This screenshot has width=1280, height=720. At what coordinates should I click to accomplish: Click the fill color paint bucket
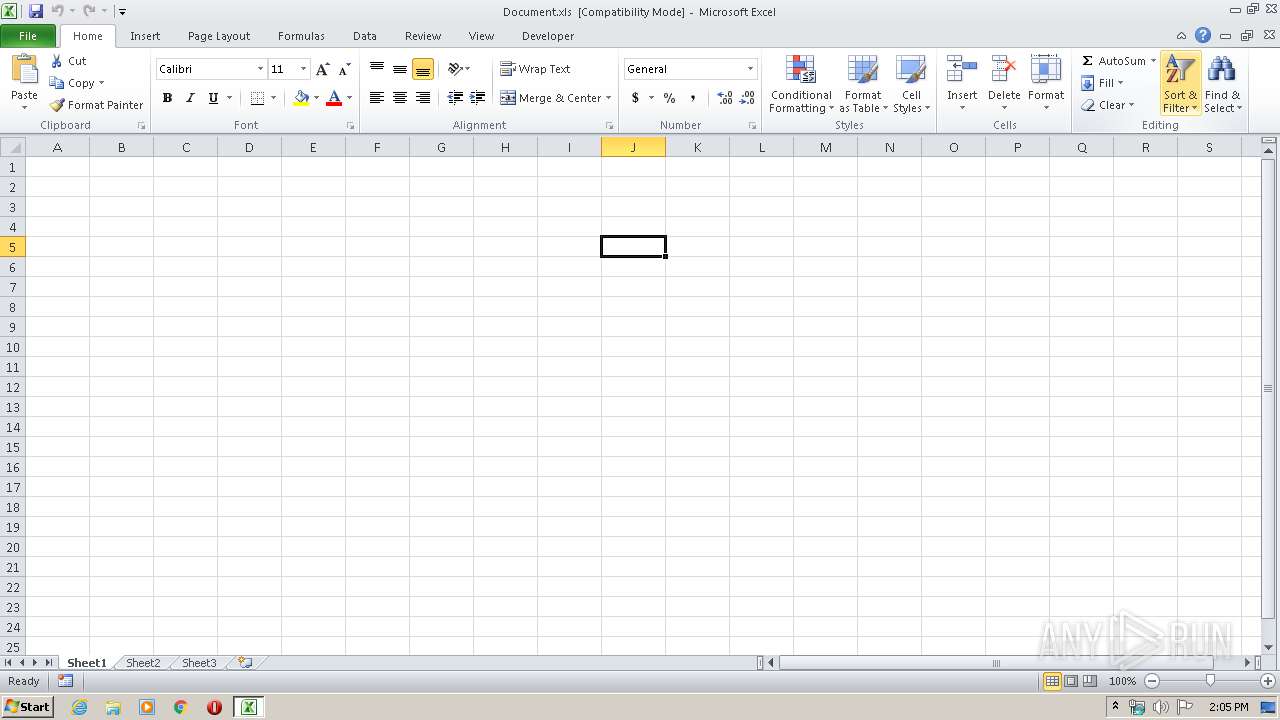coord(301,98)
